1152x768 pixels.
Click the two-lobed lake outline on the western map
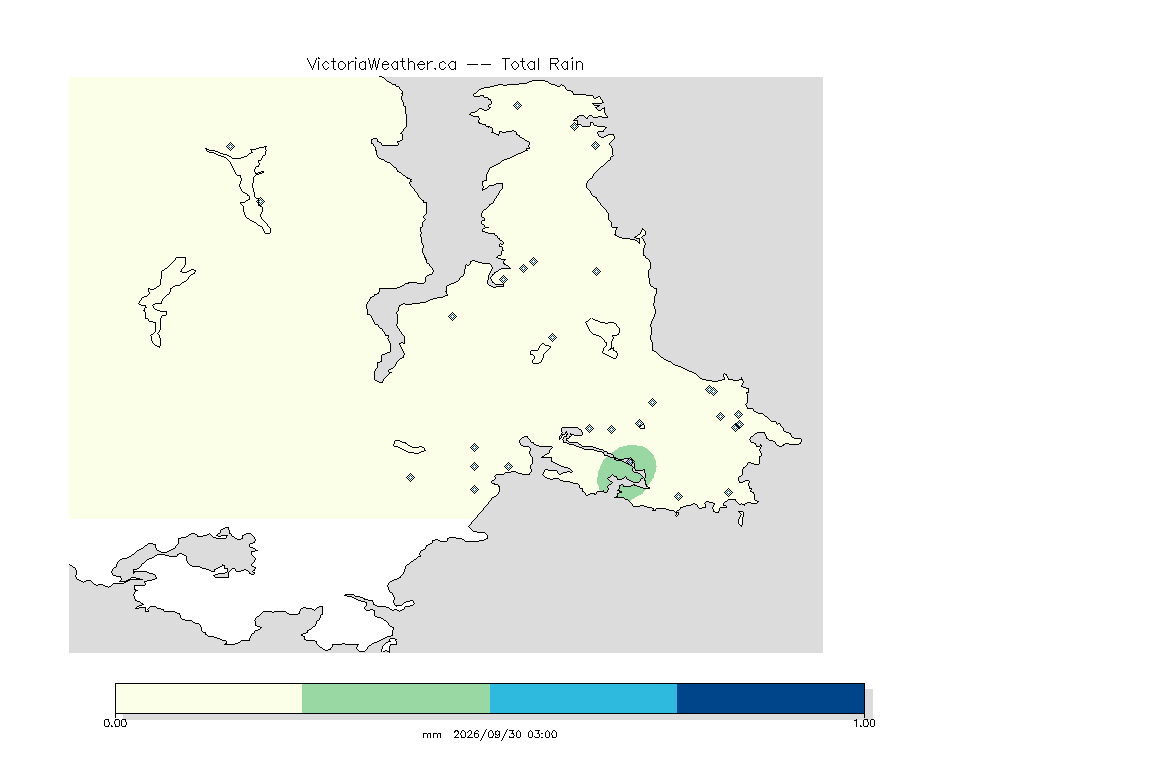tap(166, 301)
